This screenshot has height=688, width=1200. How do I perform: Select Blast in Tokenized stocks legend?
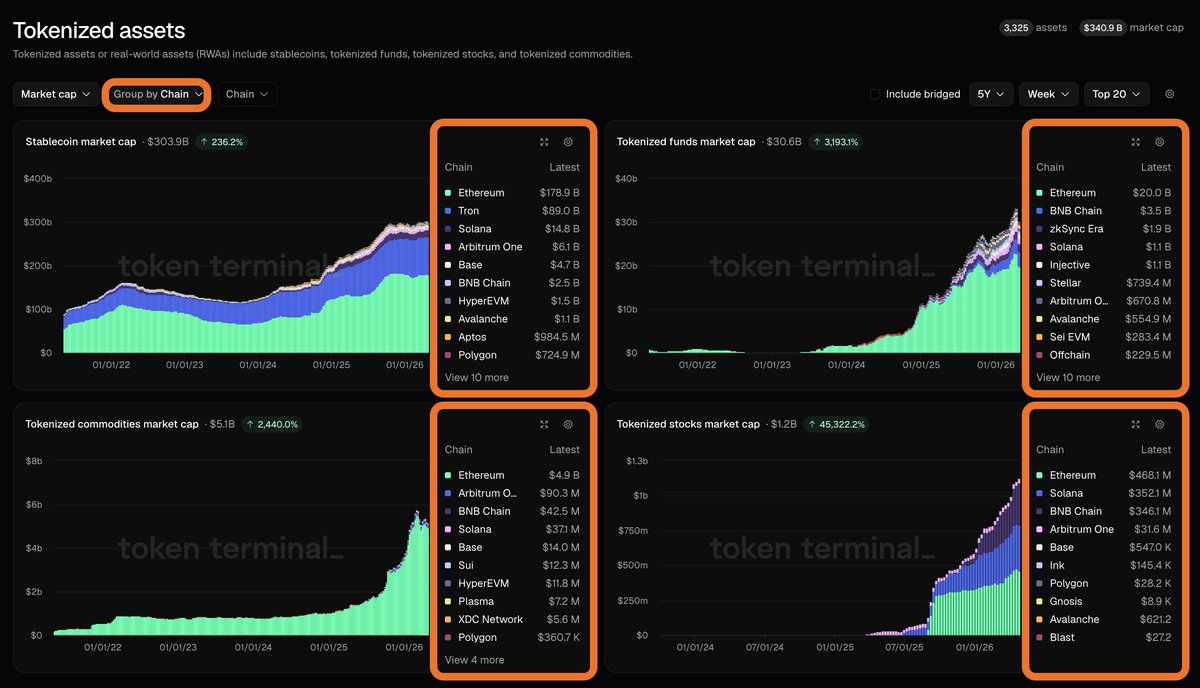coord(1103,637)
